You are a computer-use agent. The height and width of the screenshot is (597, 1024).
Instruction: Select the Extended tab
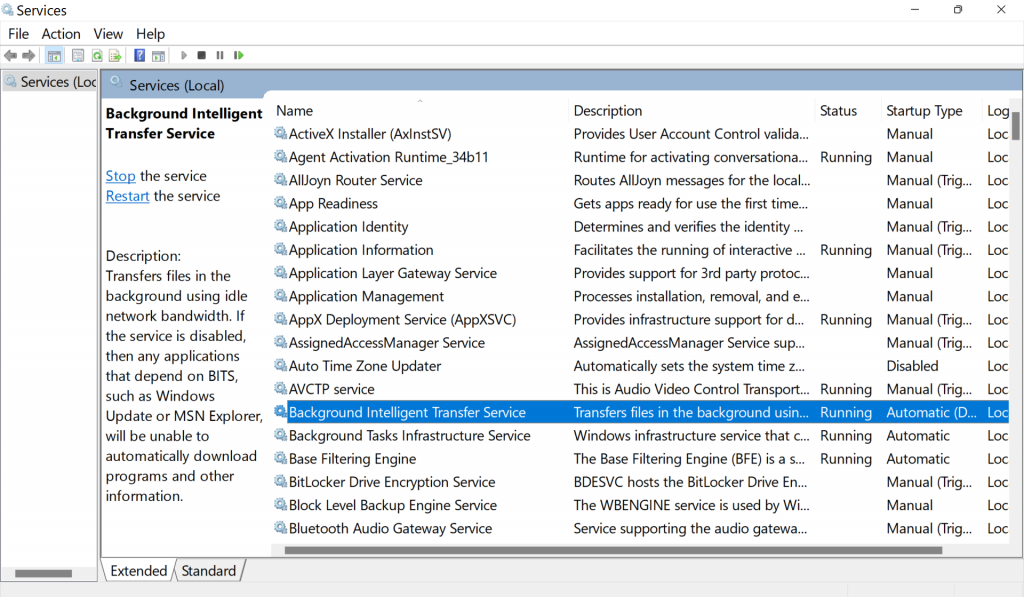point(137,570)
